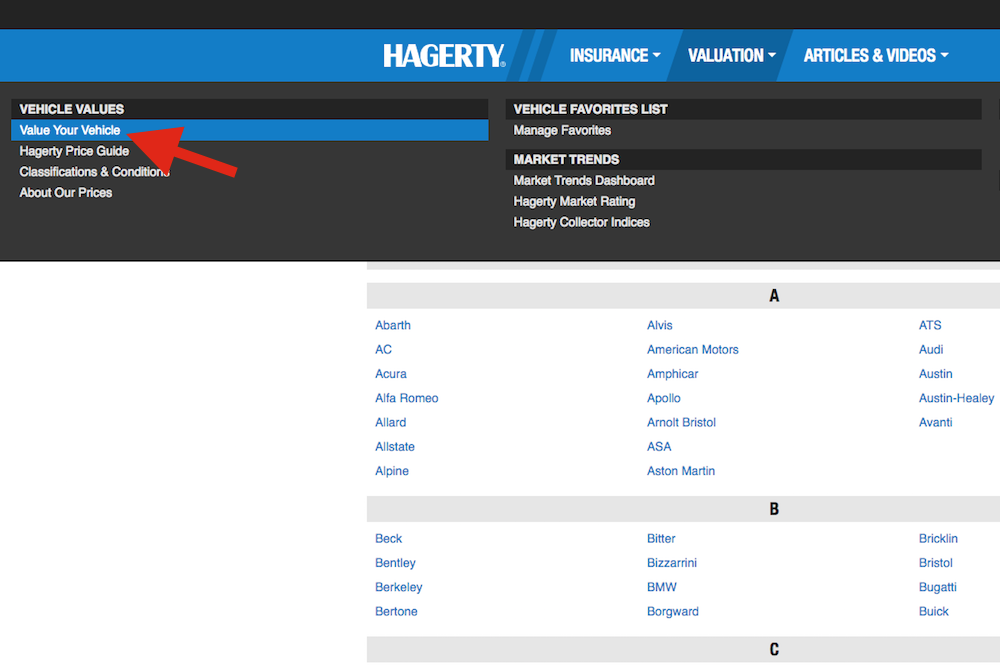The height and width of the screenshot is (666, 1000).
Task: Click the ATS make link
Action: [930, 325]
